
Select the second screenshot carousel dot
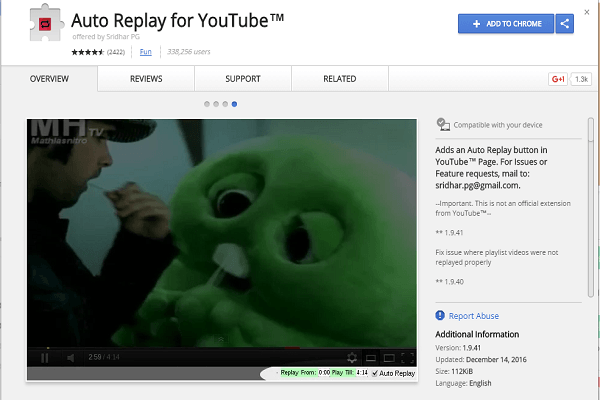pos(216,104)
